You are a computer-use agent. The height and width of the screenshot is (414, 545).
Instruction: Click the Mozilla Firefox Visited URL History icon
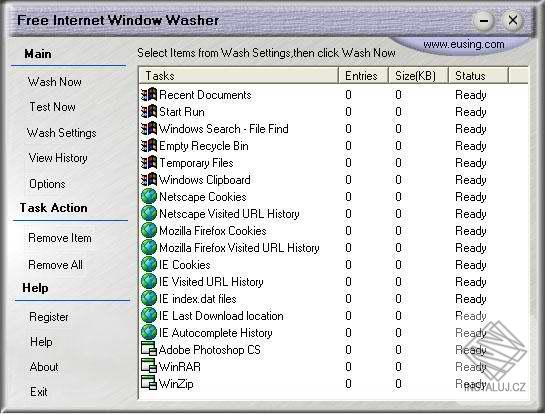149,247
